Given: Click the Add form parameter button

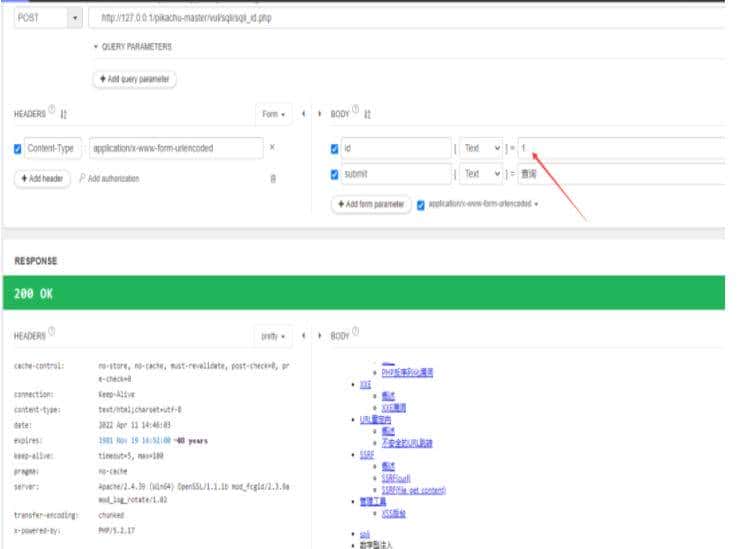Looking at the screenshot, I should click(371, 204).
